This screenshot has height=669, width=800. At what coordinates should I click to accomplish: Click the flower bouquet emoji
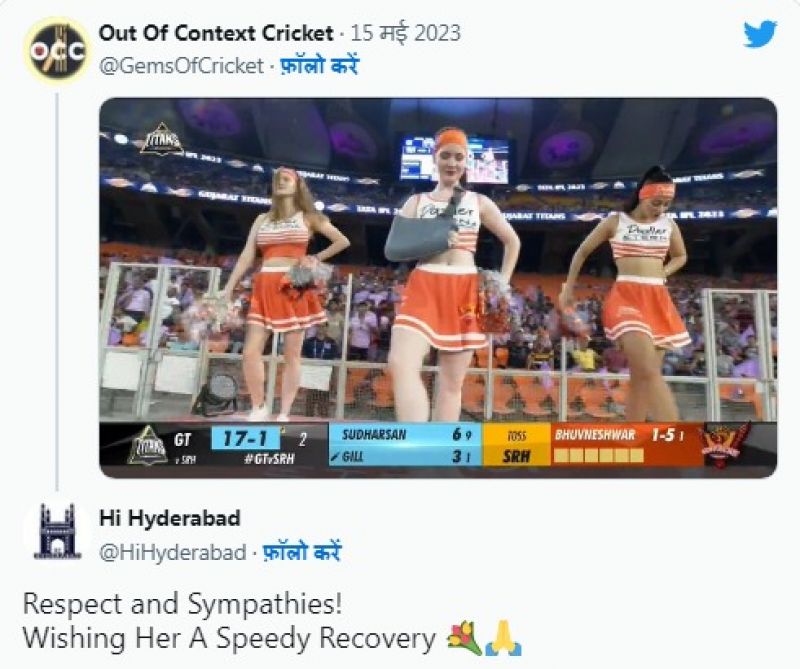(464, 638)
